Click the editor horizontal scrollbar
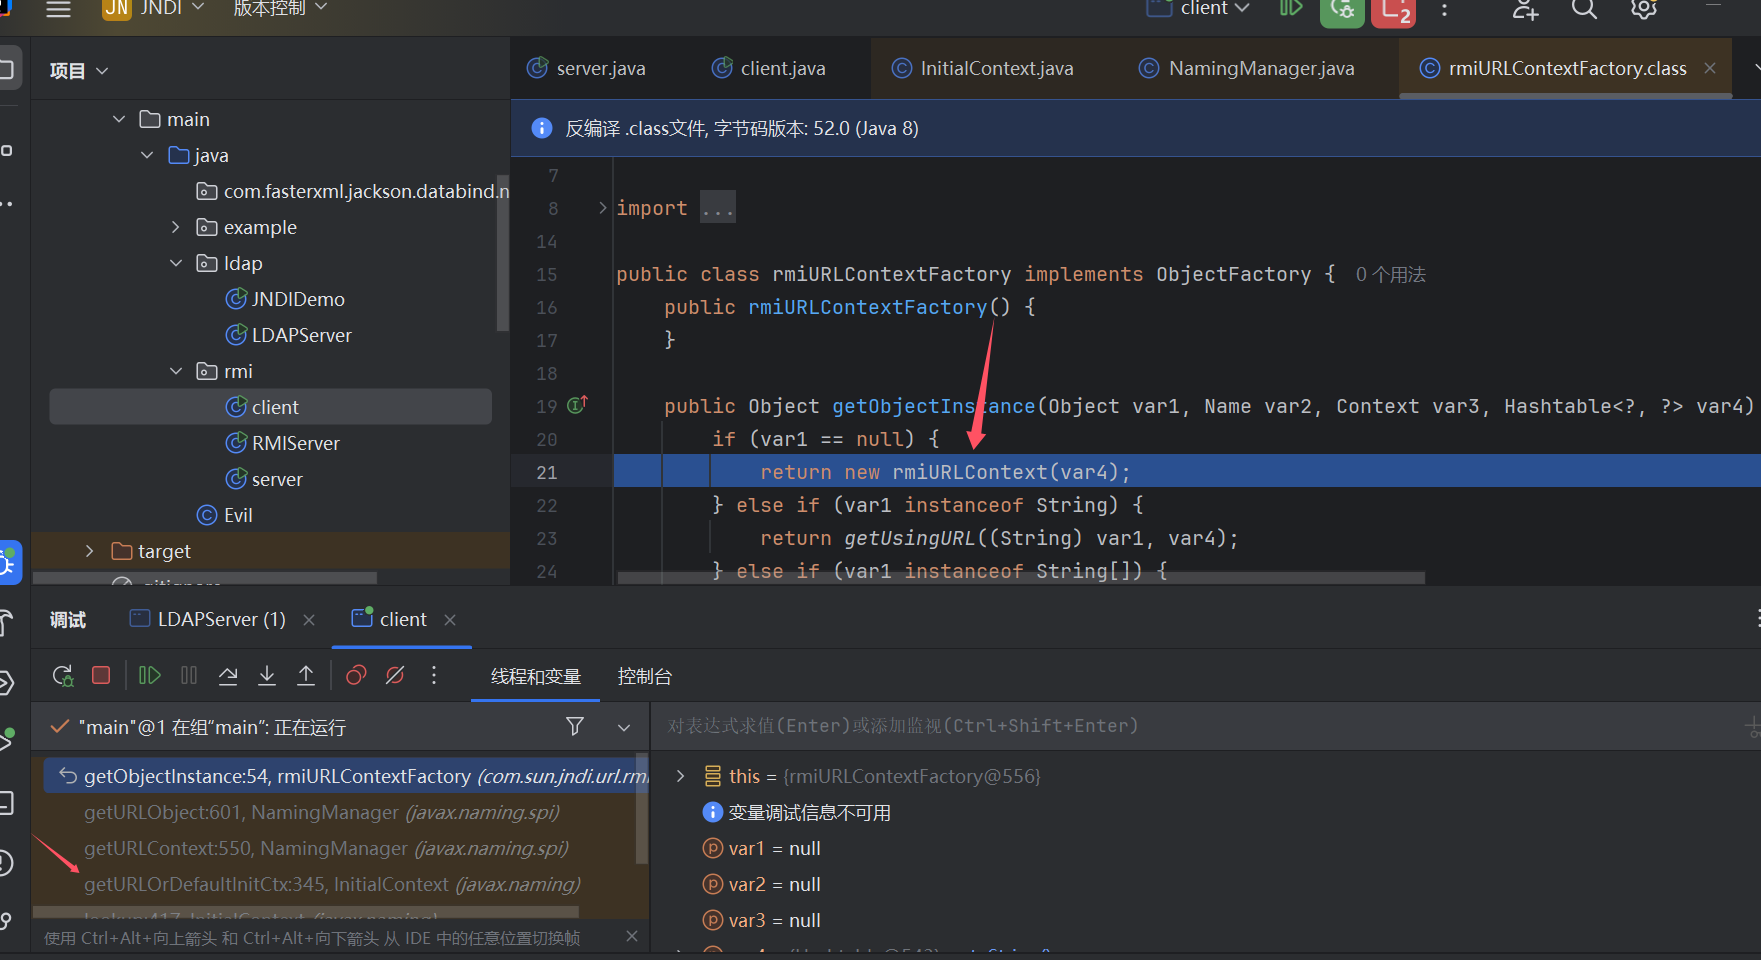1761x960 pixels. [x=1021, y=578]
